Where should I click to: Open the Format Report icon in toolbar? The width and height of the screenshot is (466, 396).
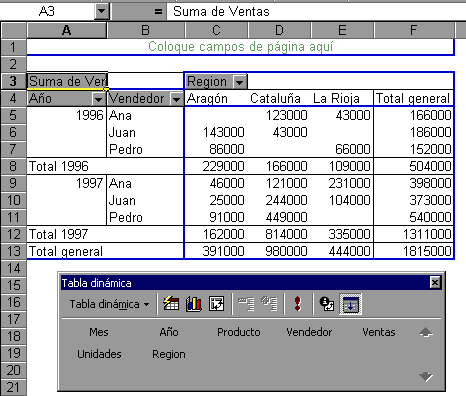tap(171, 304)
